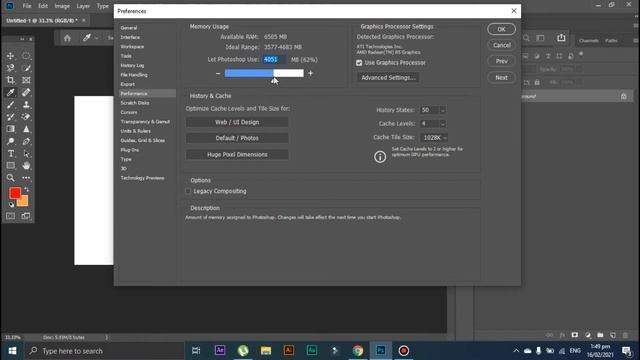Open the Cache Levels dropdown arrow

[x=443, y=124]
